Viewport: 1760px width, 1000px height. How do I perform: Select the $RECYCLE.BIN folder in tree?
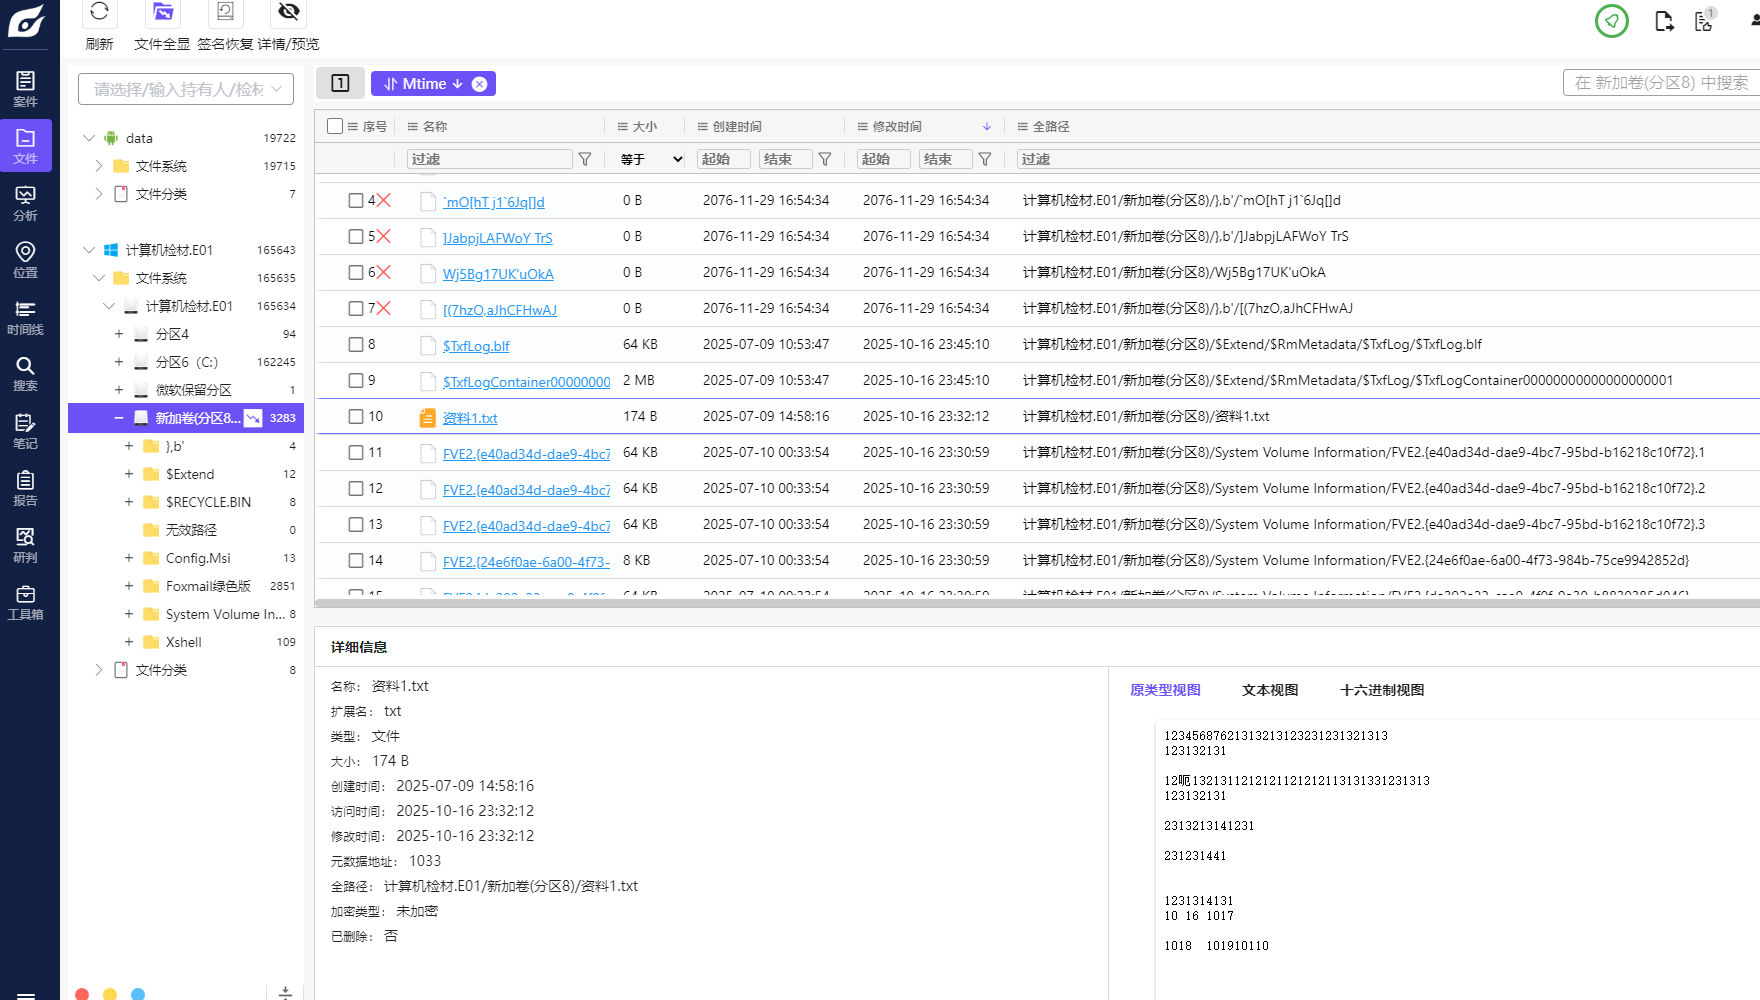(x=208, y=502)
